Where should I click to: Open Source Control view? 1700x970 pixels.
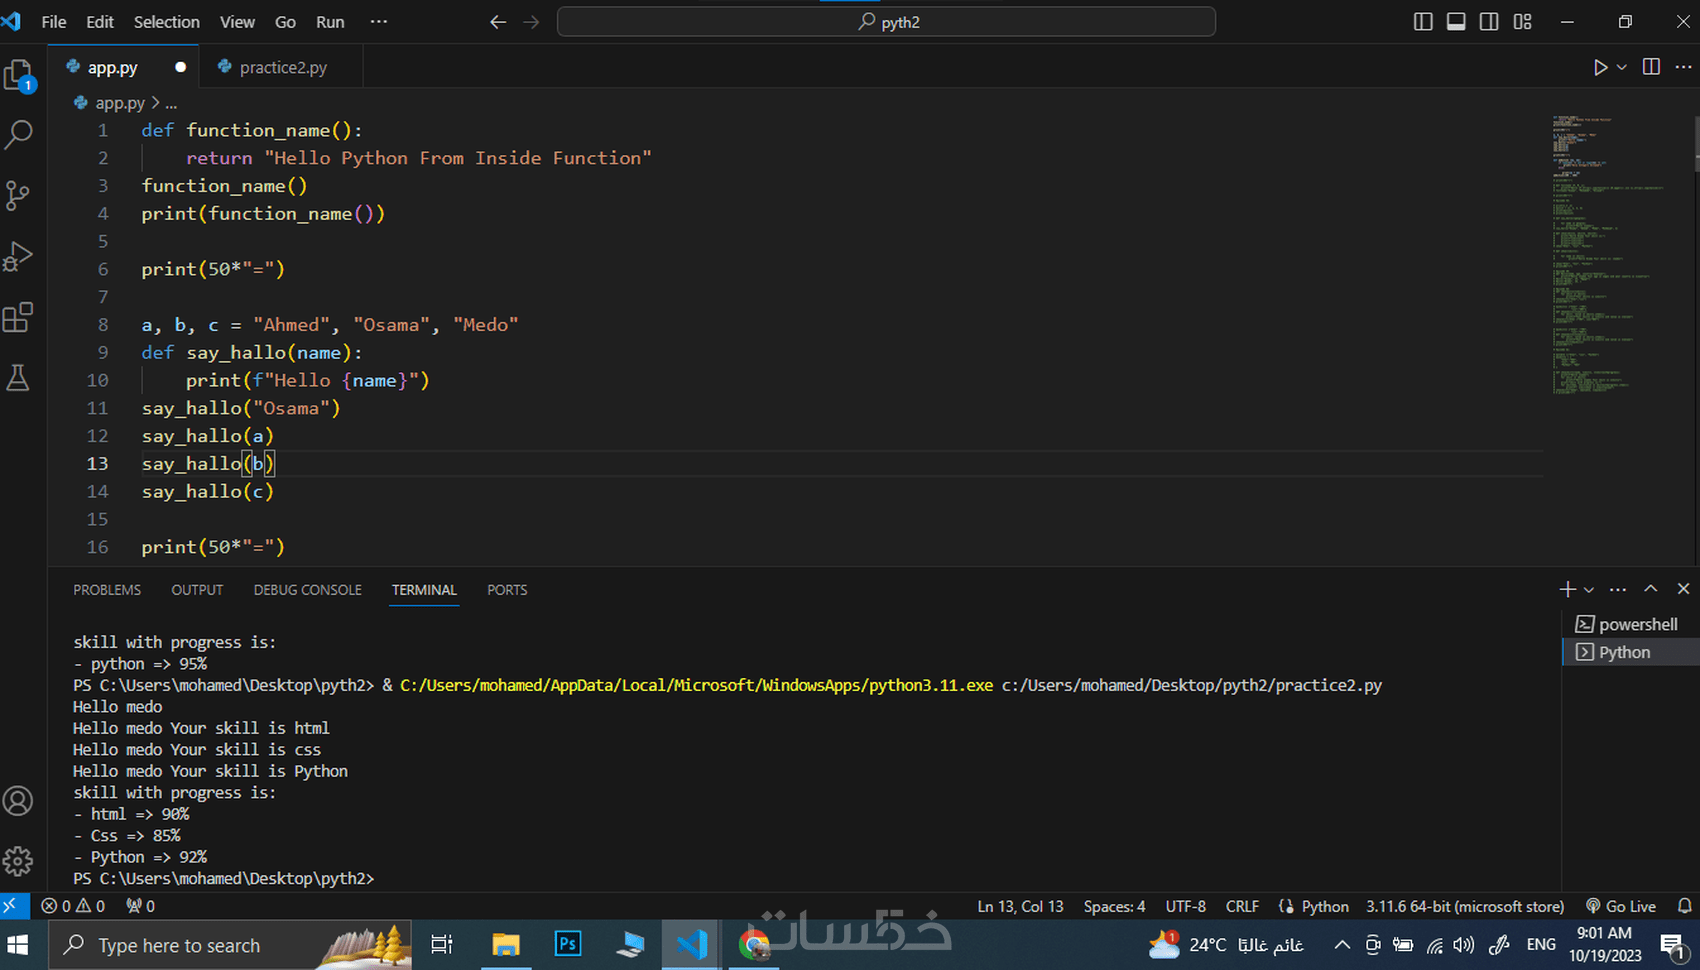[x=19, y=195]
